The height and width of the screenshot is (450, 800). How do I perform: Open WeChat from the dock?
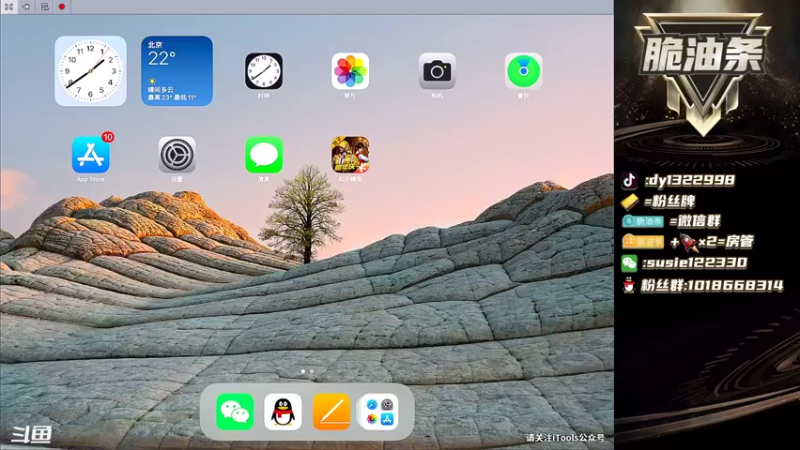235,412
